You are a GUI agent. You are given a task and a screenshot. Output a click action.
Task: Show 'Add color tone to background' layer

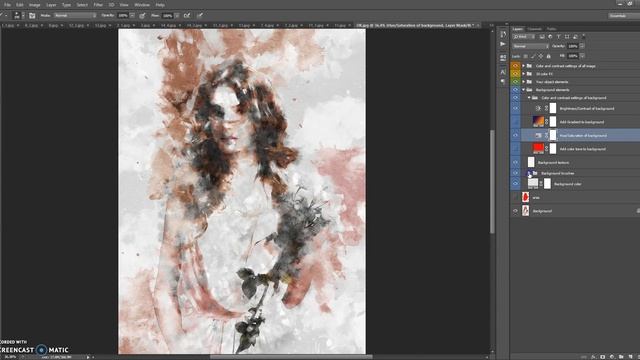click(x=516, y=149)
